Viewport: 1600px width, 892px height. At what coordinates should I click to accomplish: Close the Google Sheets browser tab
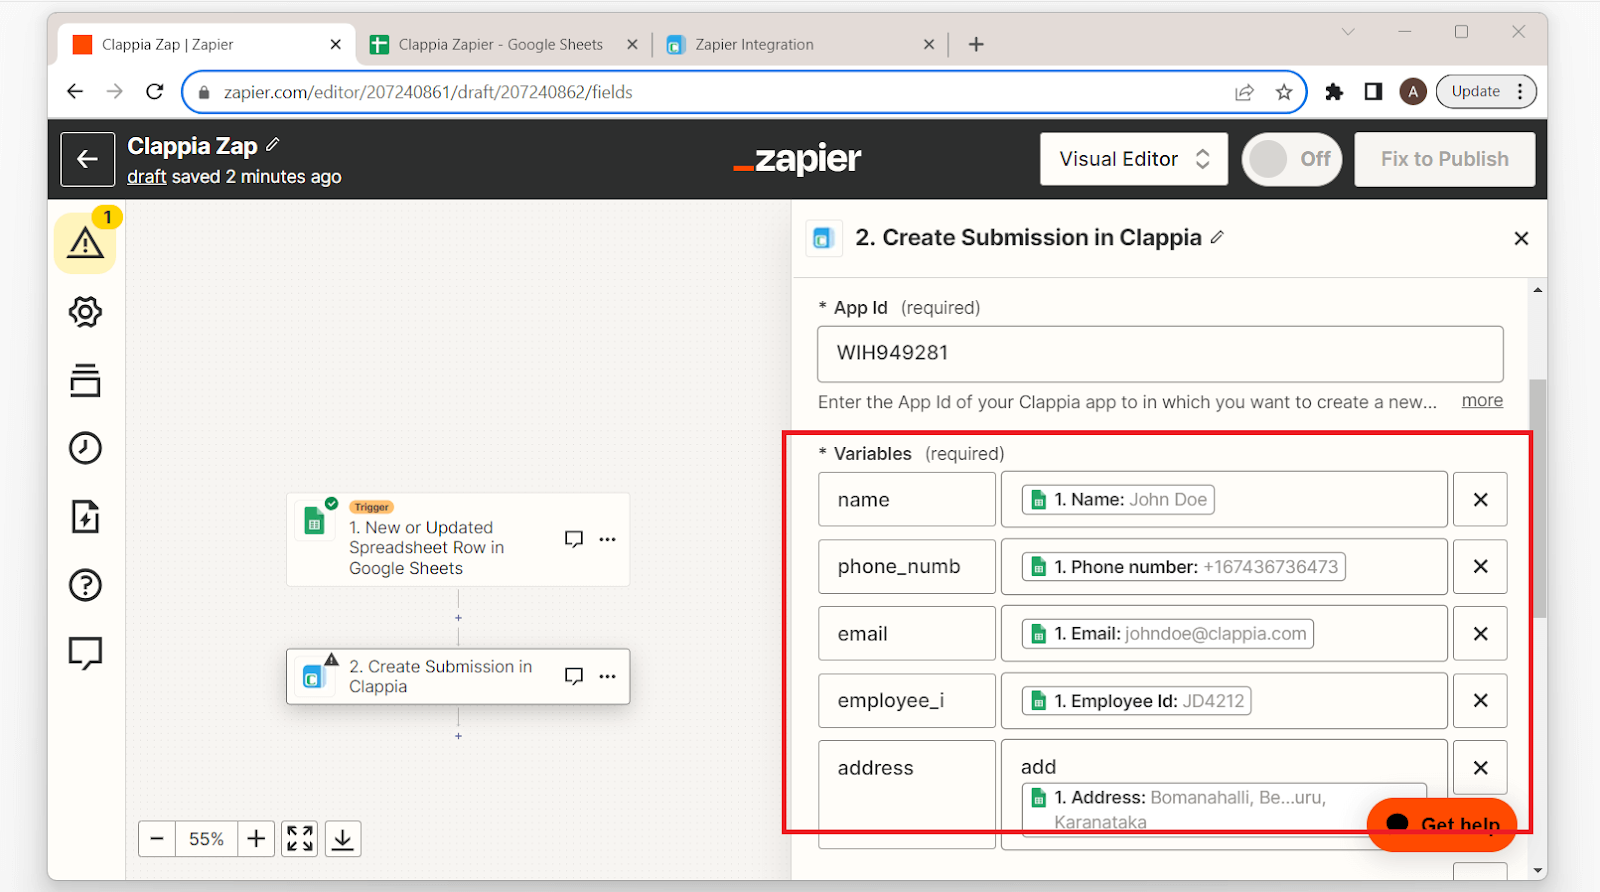click(632, 44)
